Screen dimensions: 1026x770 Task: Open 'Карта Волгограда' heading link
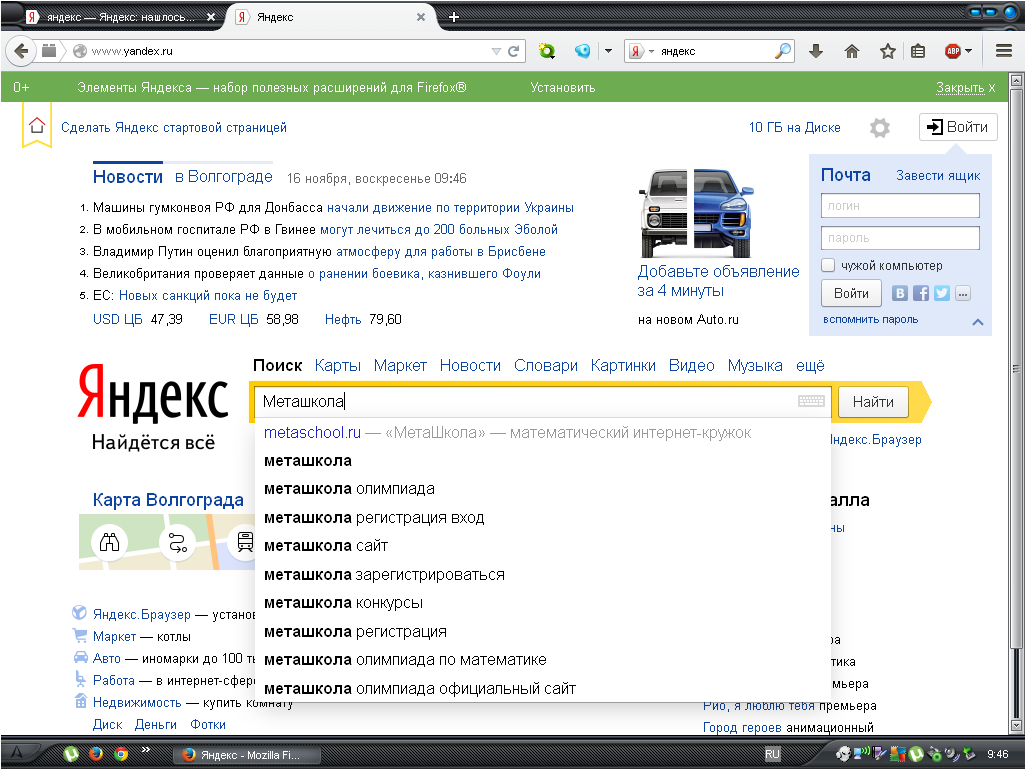point(168,500)
